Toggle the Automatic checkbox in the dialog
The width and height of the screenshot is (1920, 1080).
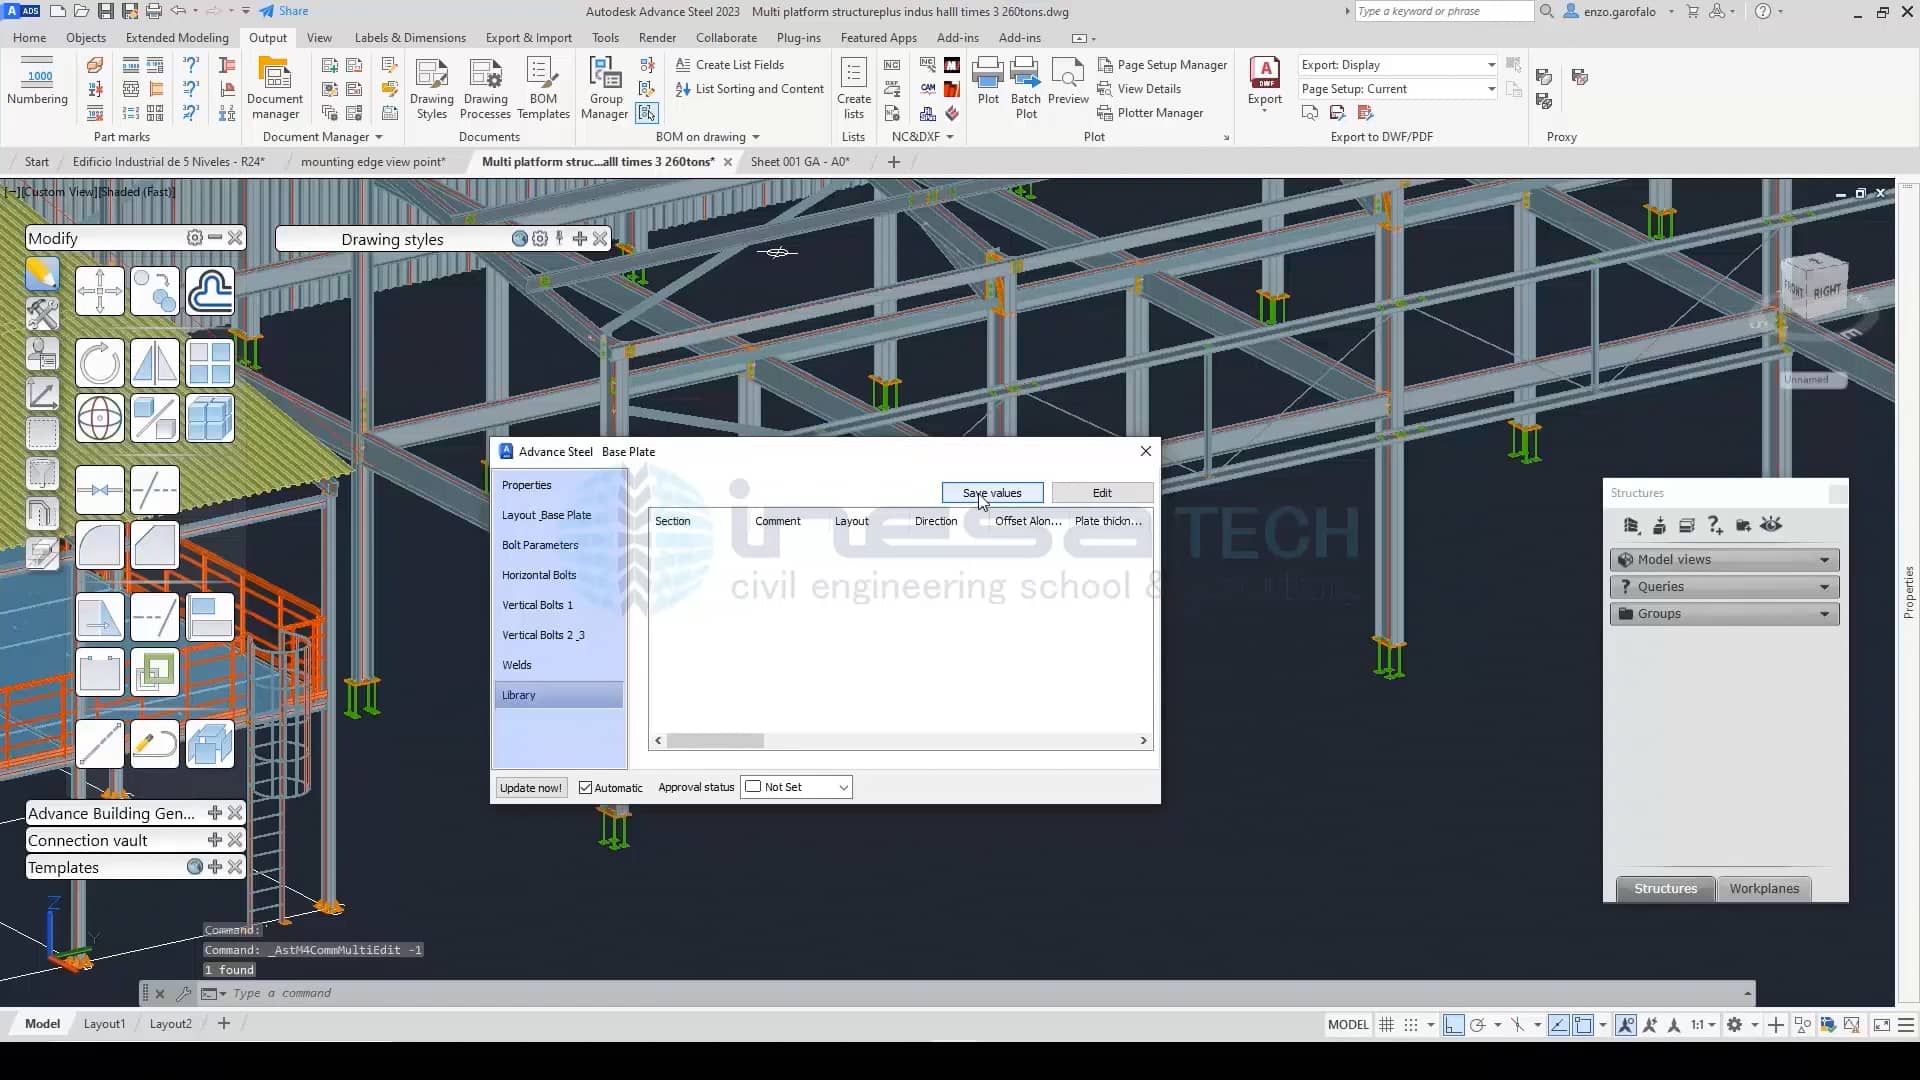coord(586,787)
